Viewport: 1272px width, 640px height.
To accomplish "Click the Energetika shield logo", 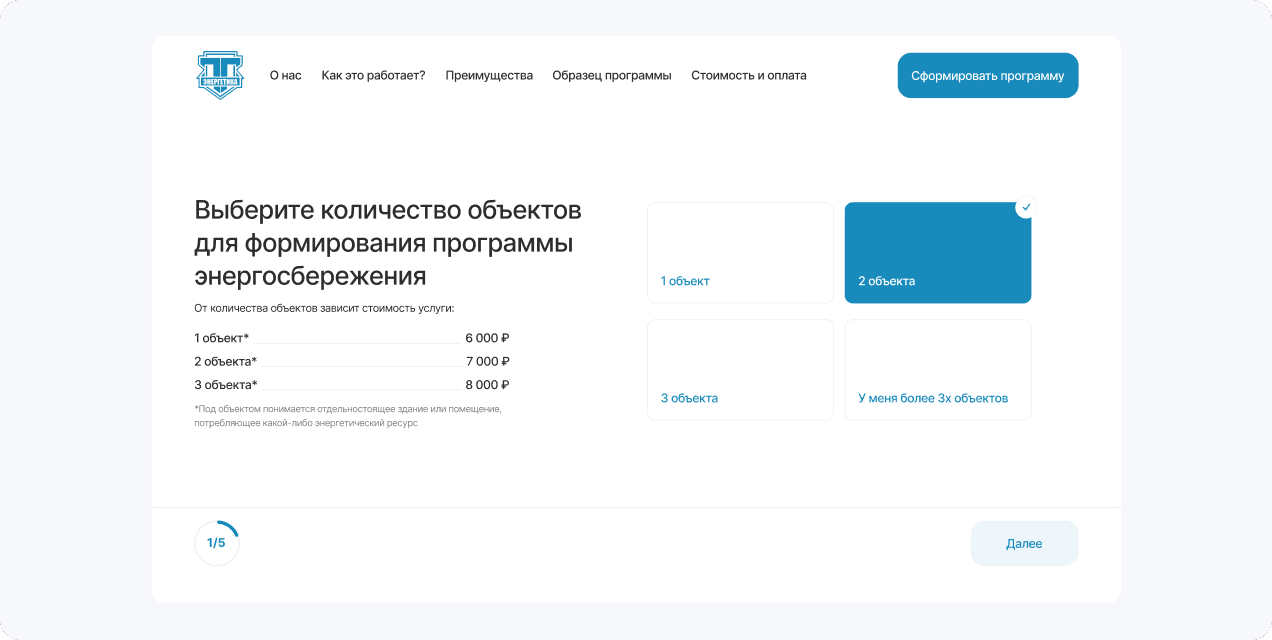I will pyautogui.click(x=220, y=75).
